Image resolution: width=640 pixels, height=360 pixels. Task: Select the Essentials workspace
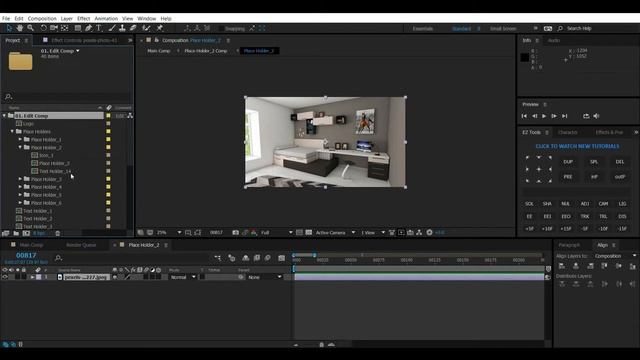click(422, 29)
